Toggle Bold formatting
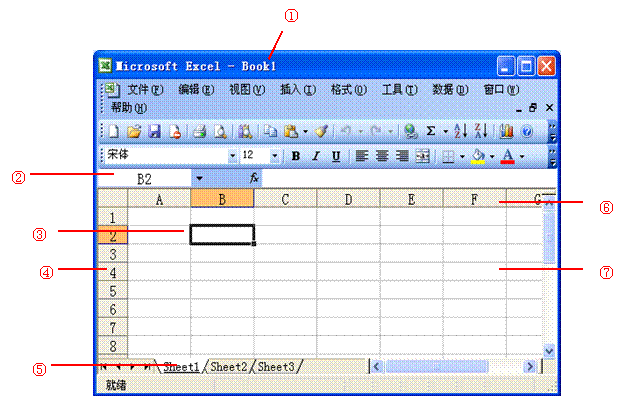The height and width of the screenshot is (396, 627). click(x=296, y=156)
